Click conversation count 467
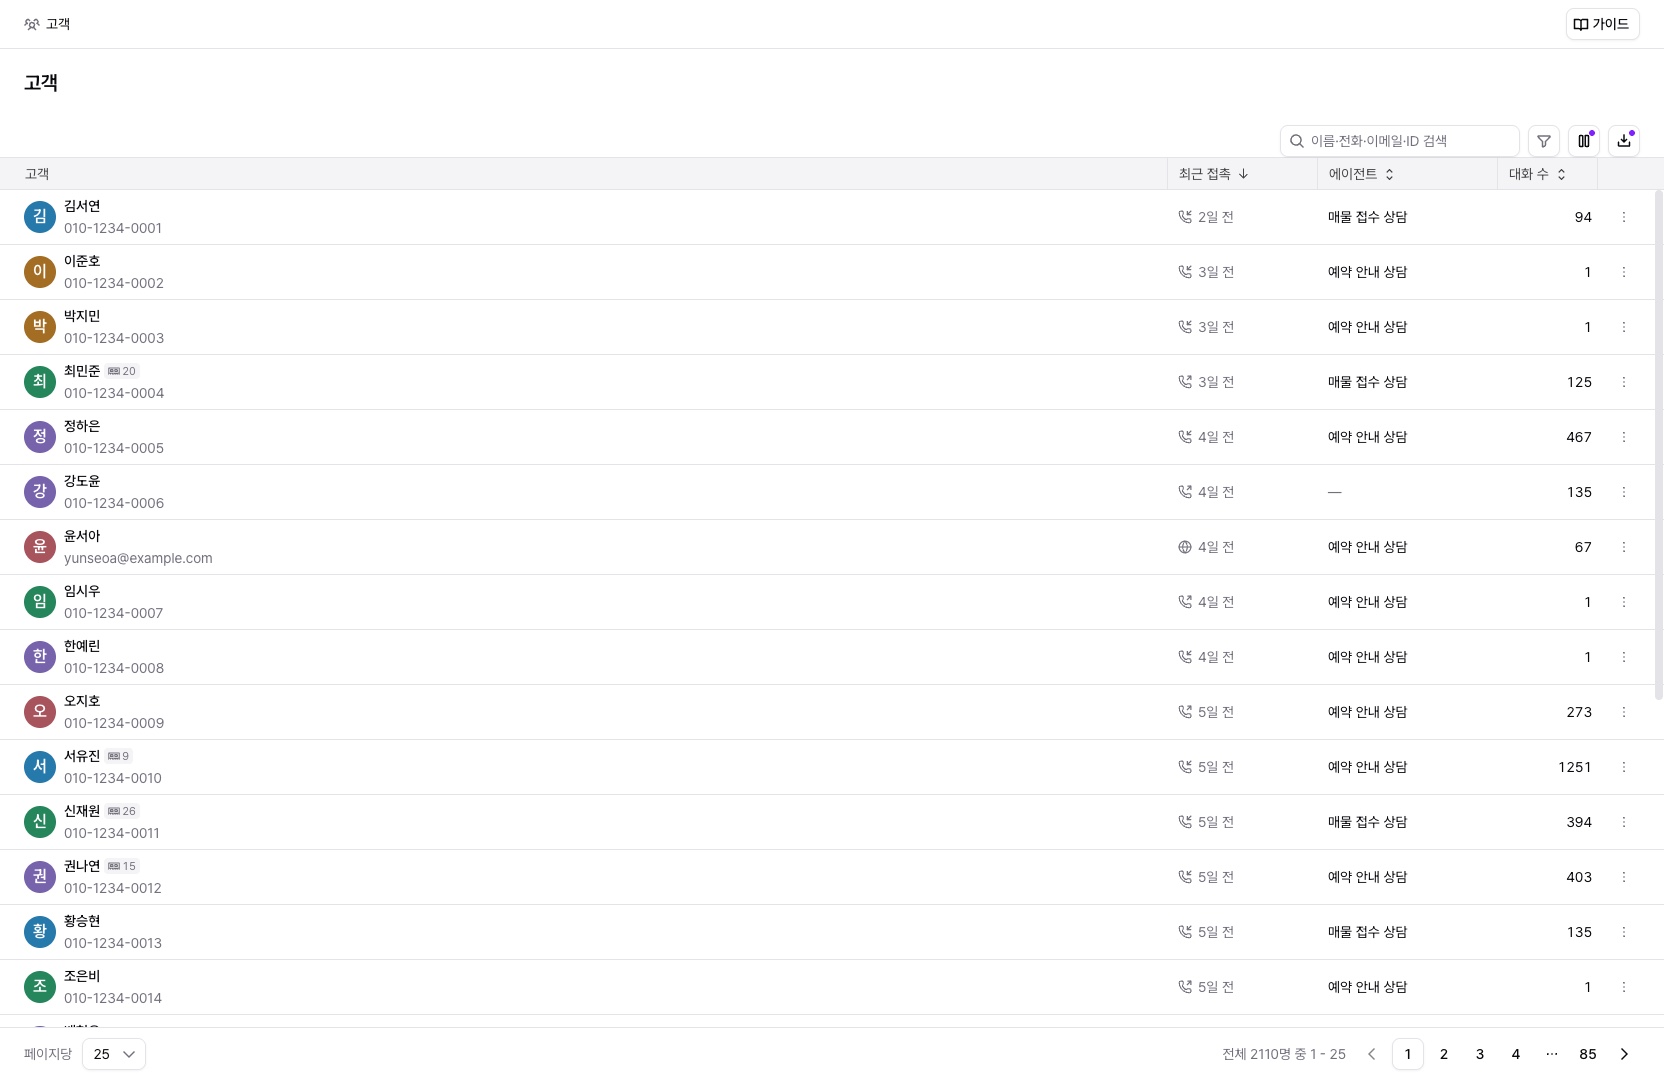 click(x=1579, y=437)
